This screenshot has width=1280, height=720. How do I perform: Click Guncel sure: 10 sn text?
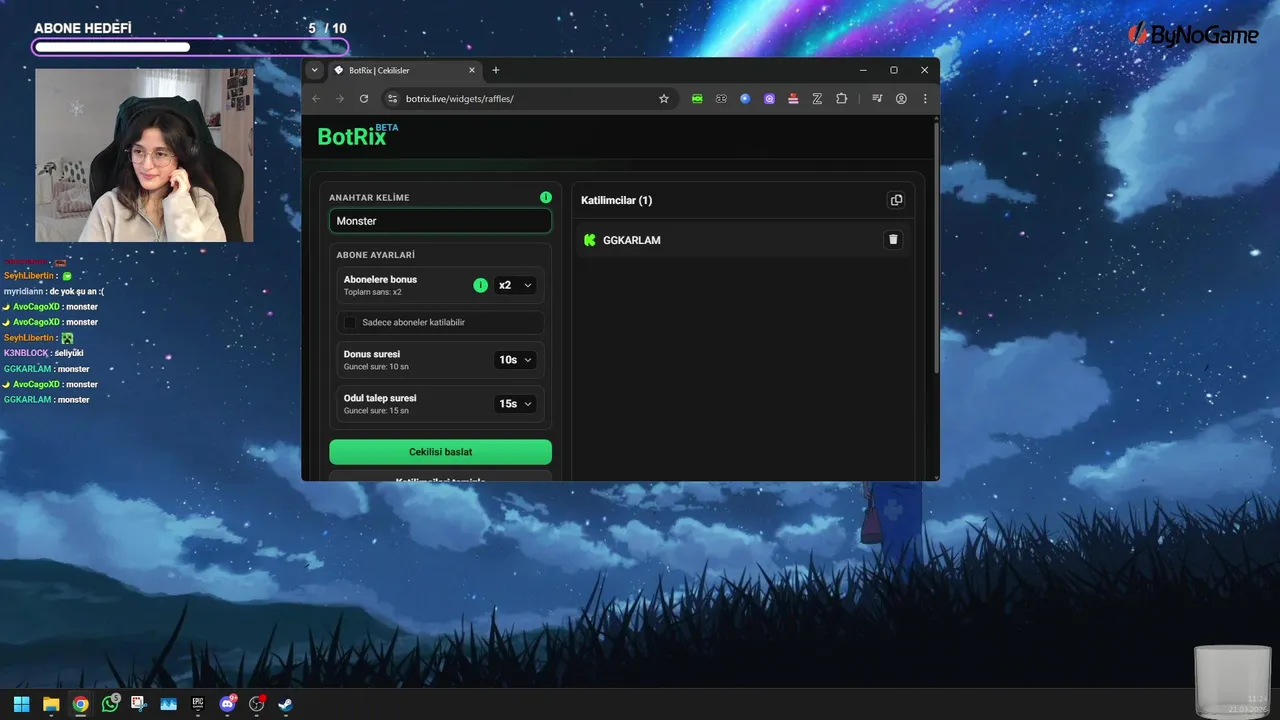pyautogui.click(x=376, y=367)
